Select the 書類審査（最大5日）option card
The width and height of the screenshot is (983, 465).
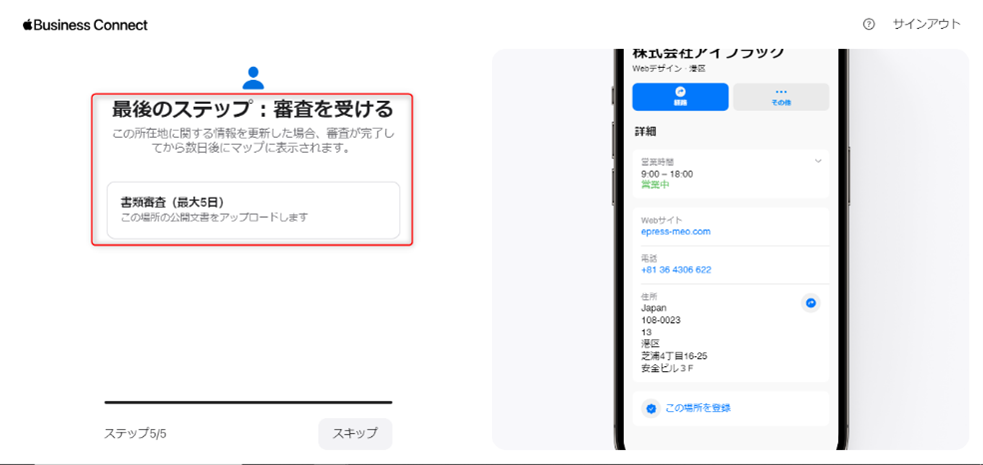[253, 210]
